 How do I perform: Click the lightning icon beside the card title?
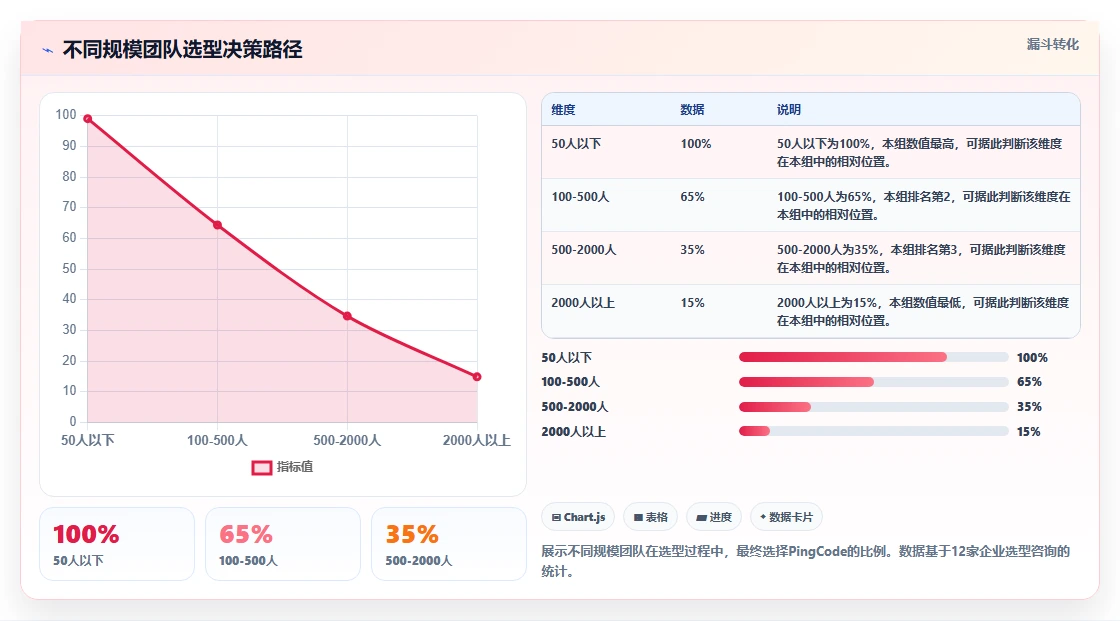[x=48, y=50]
